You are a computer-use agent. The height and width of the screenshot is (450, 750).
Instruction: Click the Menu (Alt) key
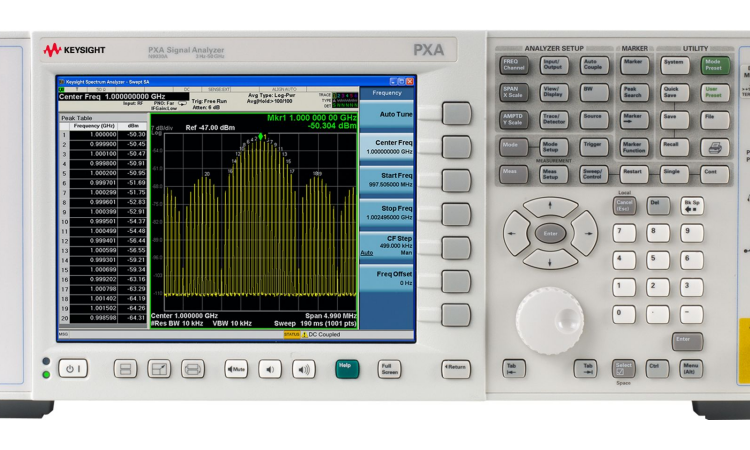[x=691, y=368]
